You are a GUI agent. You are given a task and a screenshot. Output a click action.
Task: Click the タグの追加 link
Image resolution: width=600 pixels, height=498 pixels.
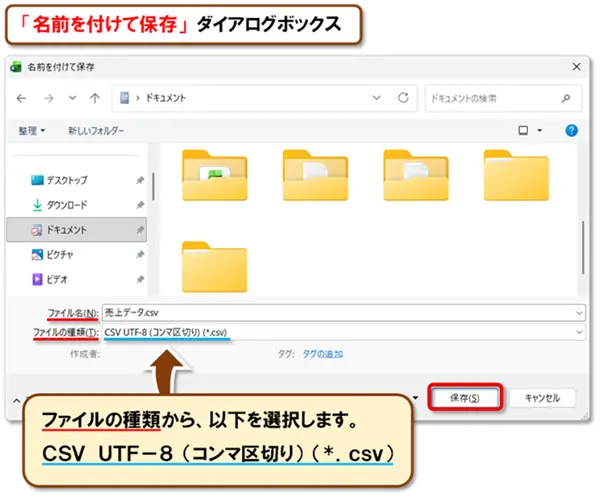(323, 354)
